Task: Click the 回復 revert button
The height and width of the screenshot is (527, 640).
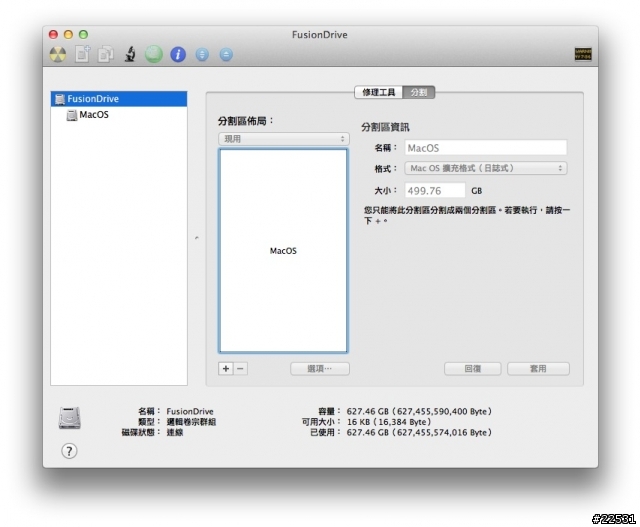Action: [x=473, y=369]
